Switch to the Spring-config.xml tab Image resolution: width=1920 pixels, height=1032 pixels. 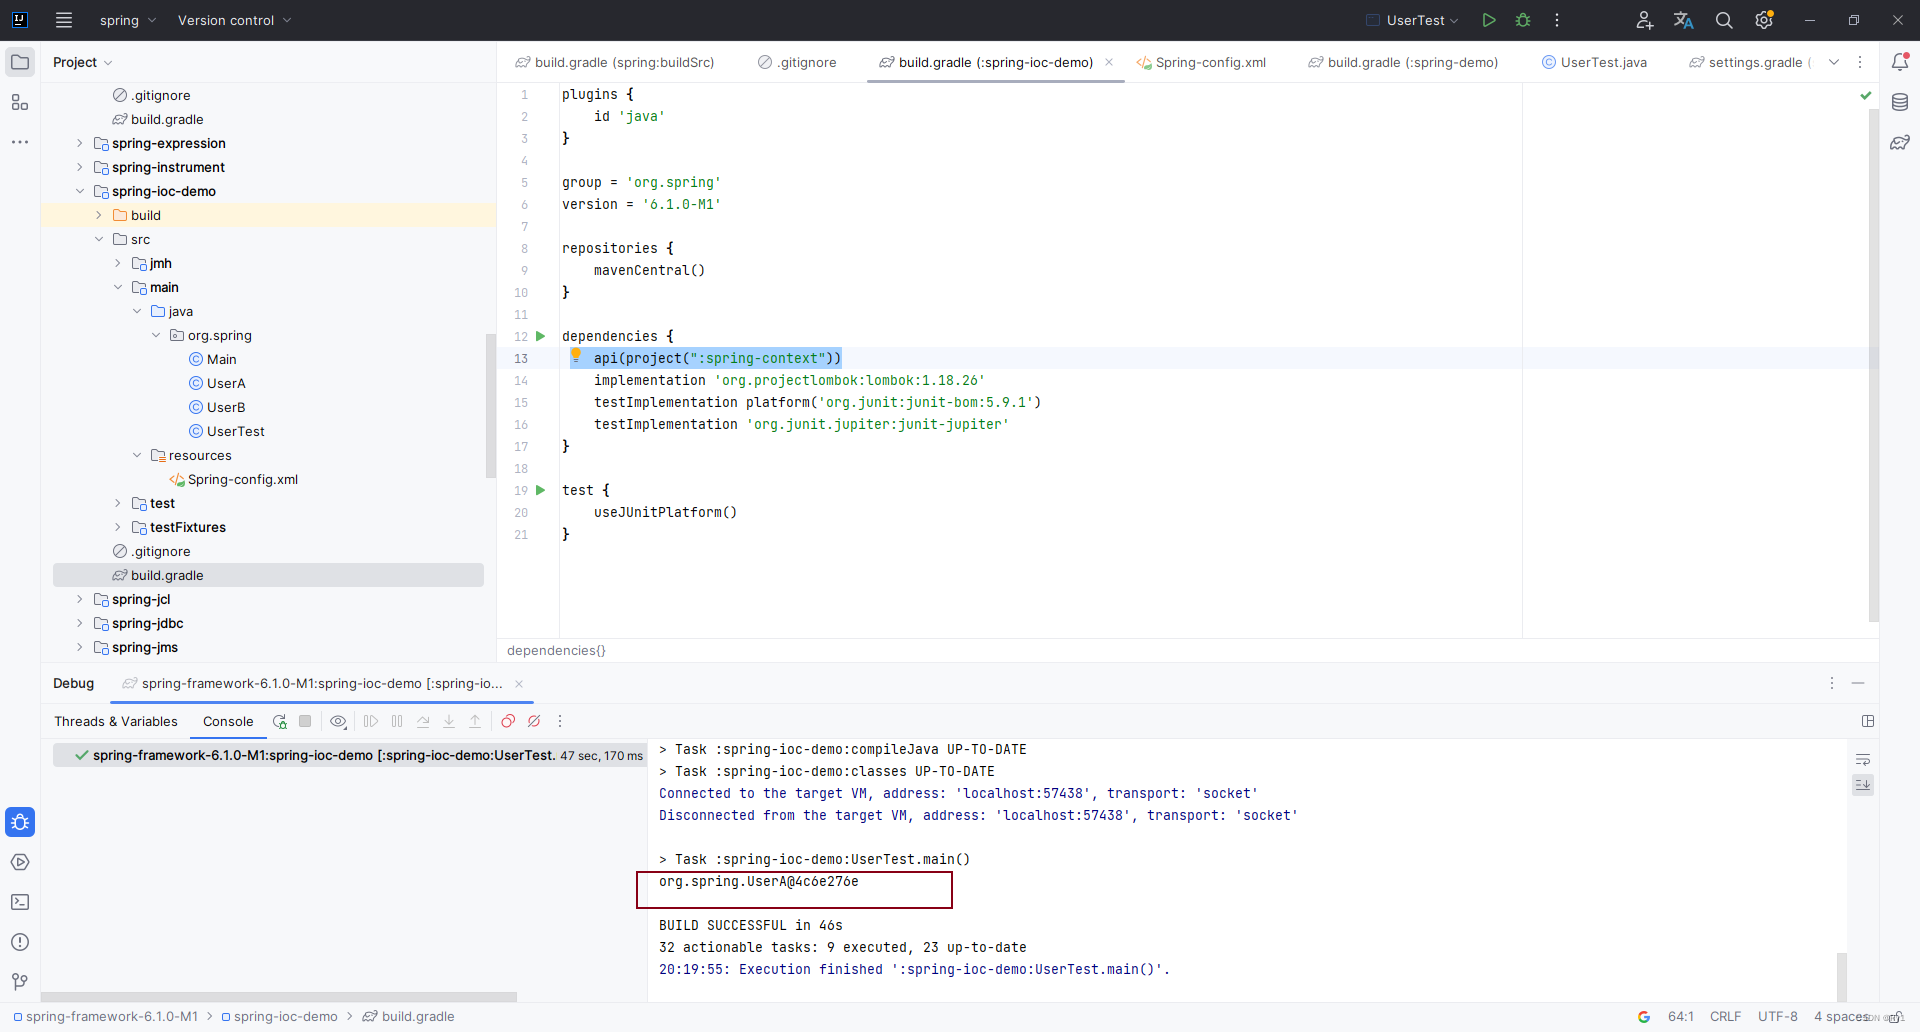click(x=1201, y=62)
